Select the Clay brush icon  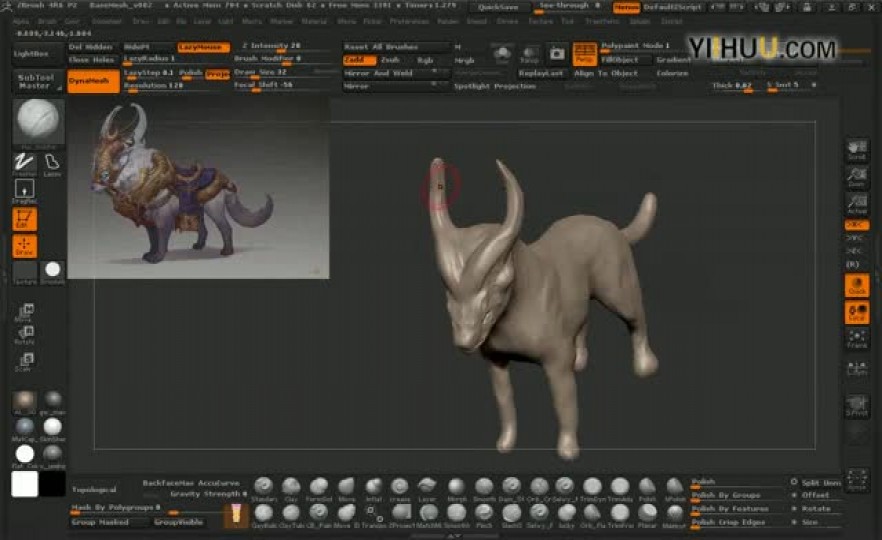pyautogui.click(x=291, y=487)
